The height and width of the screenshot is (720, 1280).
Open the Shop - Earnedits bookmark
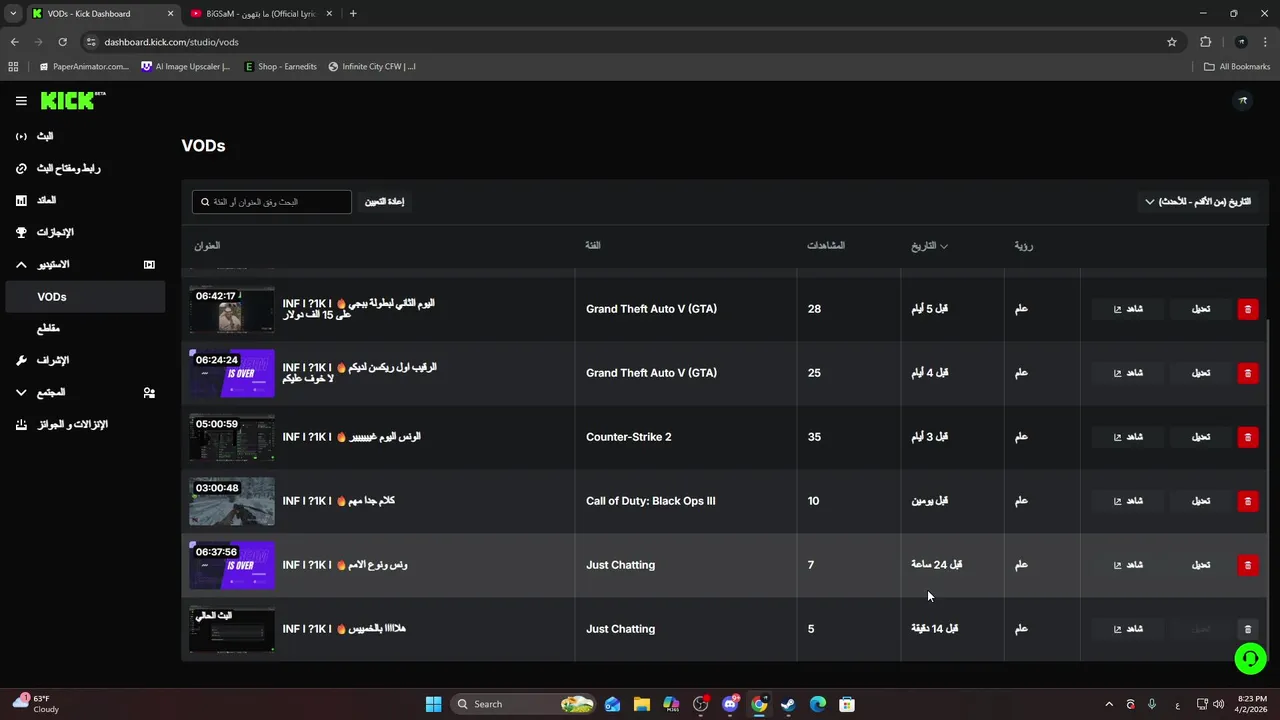coord(281,67)
